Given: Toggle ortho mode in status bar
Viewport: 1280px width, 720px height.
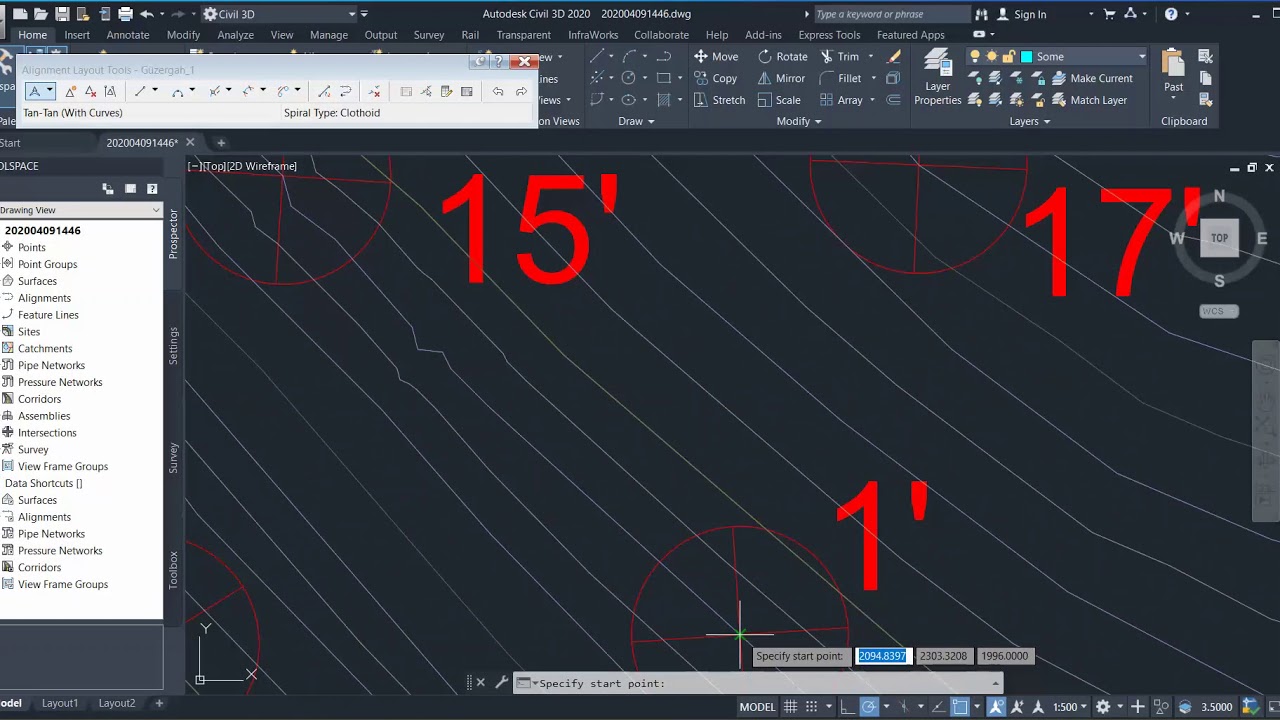Looking at the screenshot, I should 847,707.
